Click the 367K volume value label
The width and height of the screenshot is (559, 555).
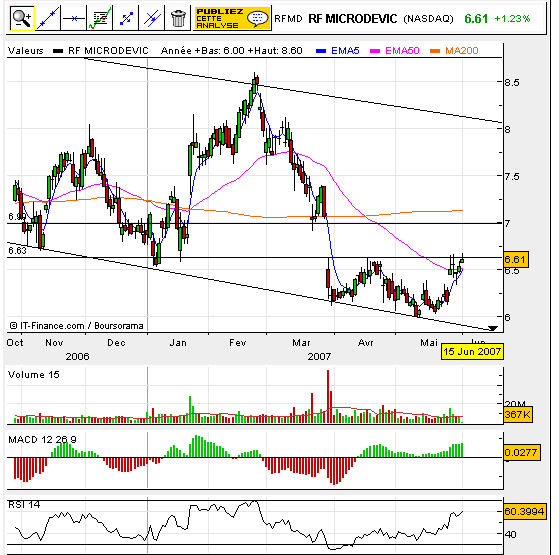coord(518,415)
